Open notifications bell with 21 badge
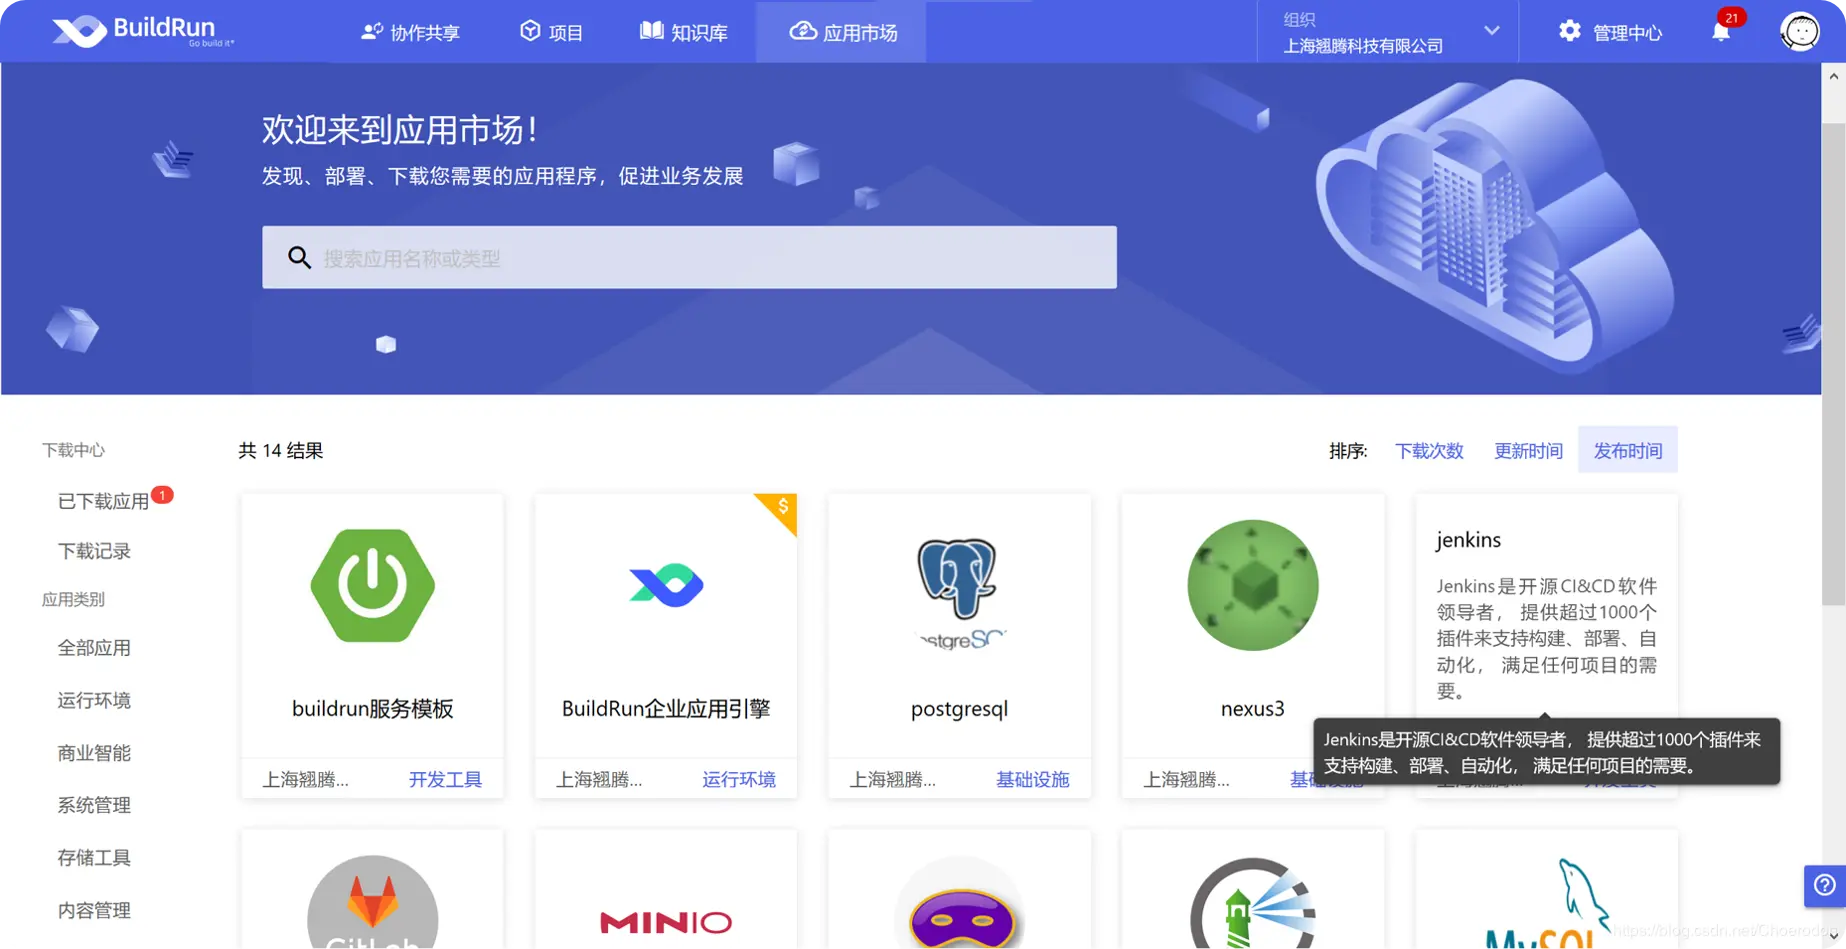Image resolution: width=1846 pixels, height=949 pixels. (x=1721, y=32)
